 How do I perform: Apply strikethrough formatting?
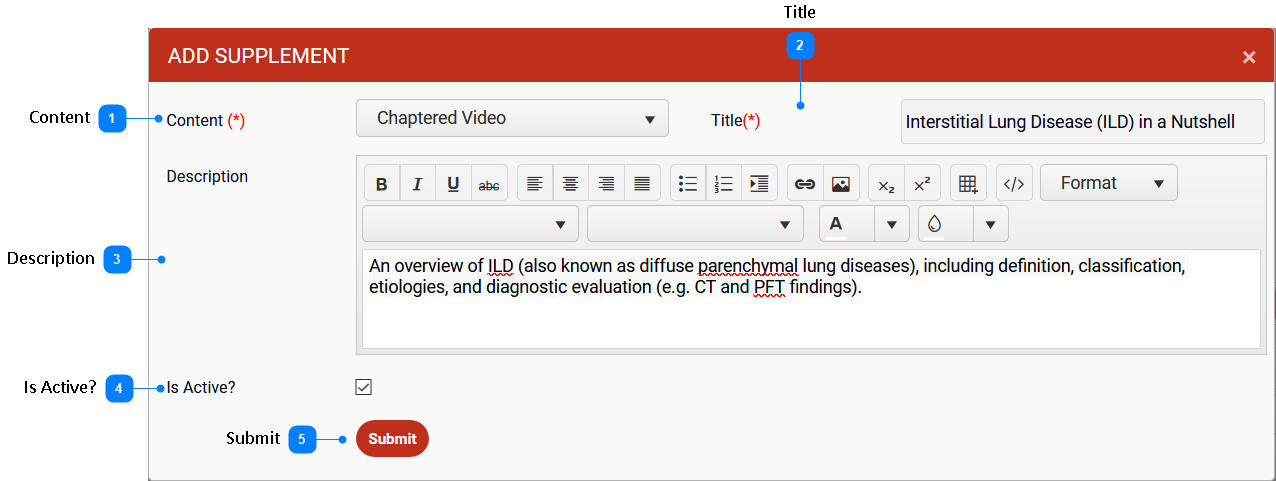[489, 184]
